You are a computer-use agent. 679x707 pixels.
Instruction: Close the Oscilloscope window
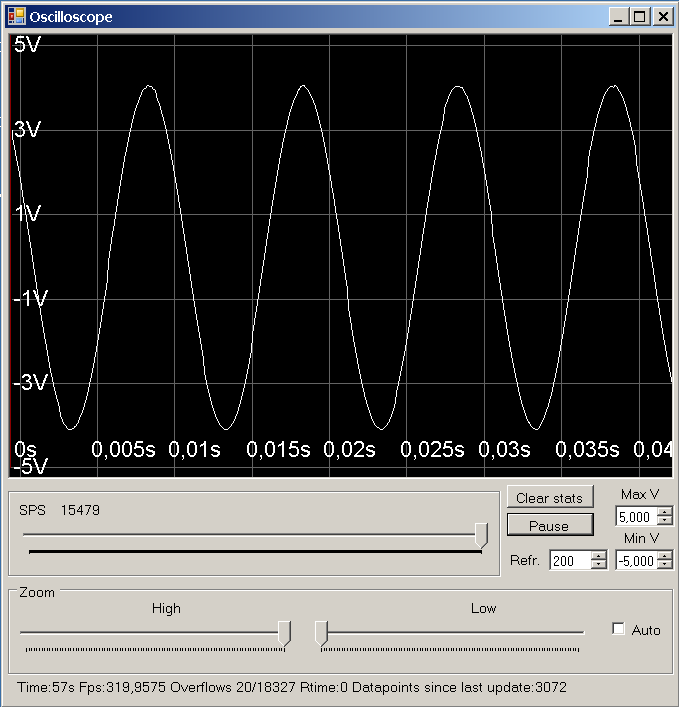(x=663, y=17)
